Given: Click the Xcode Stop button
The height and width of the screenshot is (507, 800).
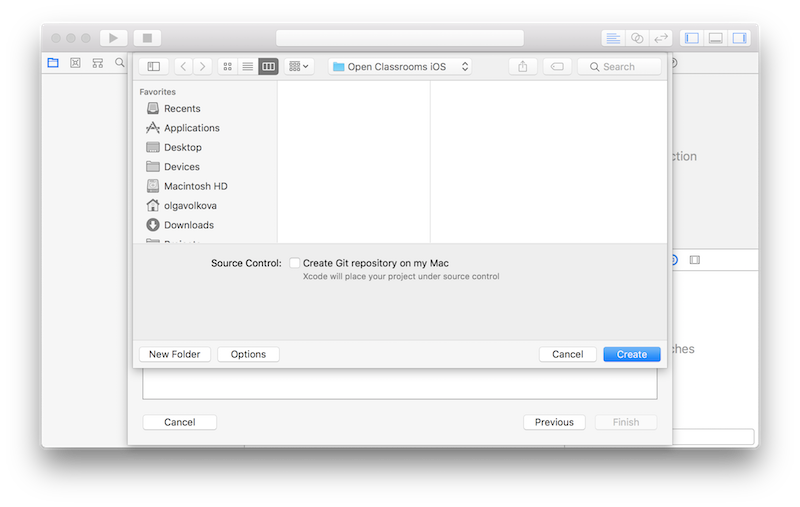Looking at the screenshot, I should click(x=147, y=38).
